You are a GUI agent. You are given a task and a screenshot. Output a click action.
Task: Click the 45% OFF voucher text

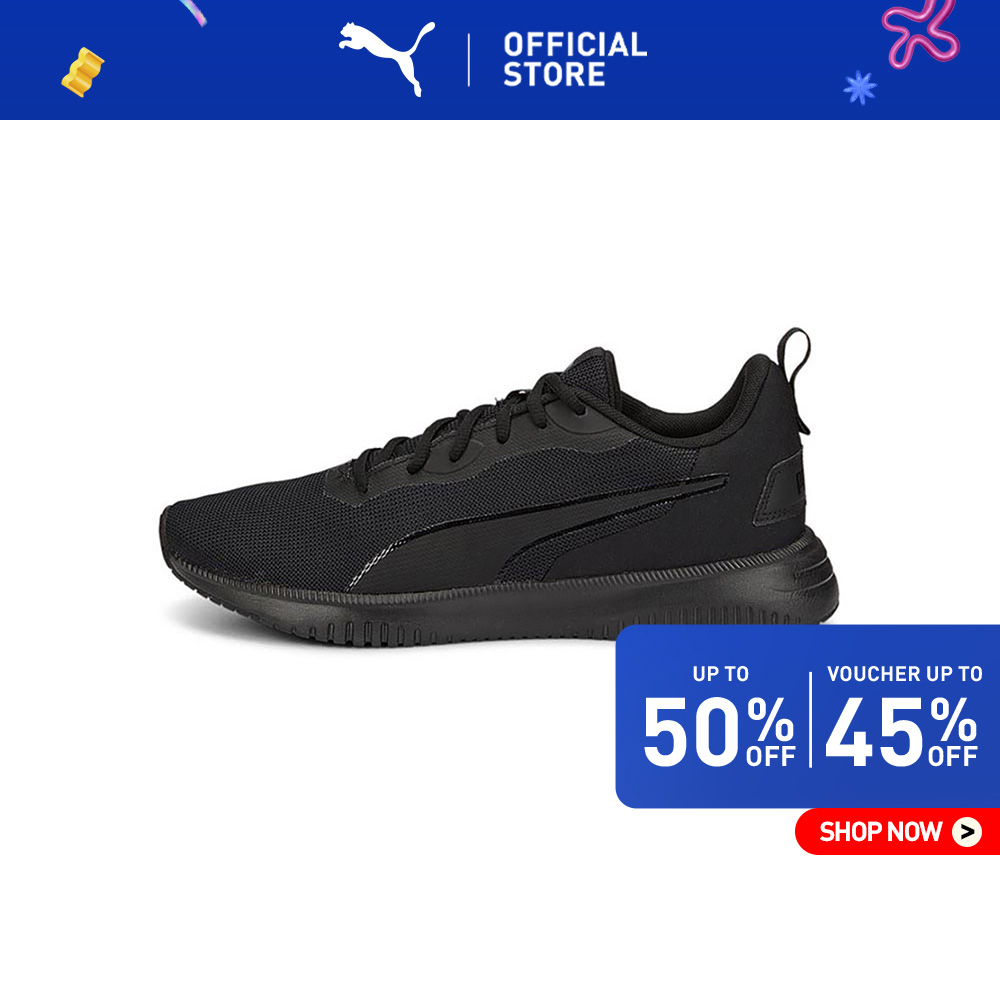[x=901, y=731]
